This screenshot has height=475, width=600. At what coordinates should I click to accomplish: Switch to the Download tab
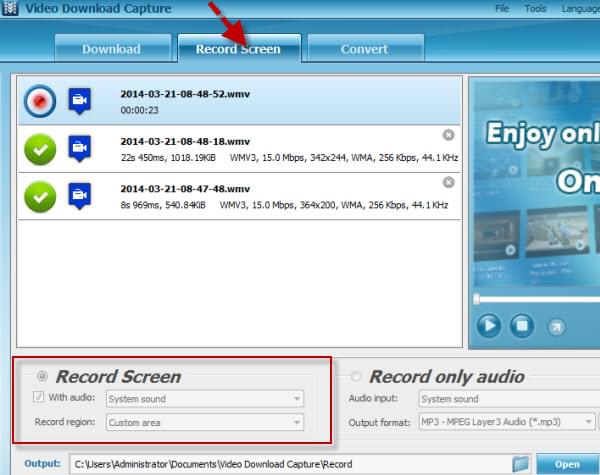pos(112,48)
